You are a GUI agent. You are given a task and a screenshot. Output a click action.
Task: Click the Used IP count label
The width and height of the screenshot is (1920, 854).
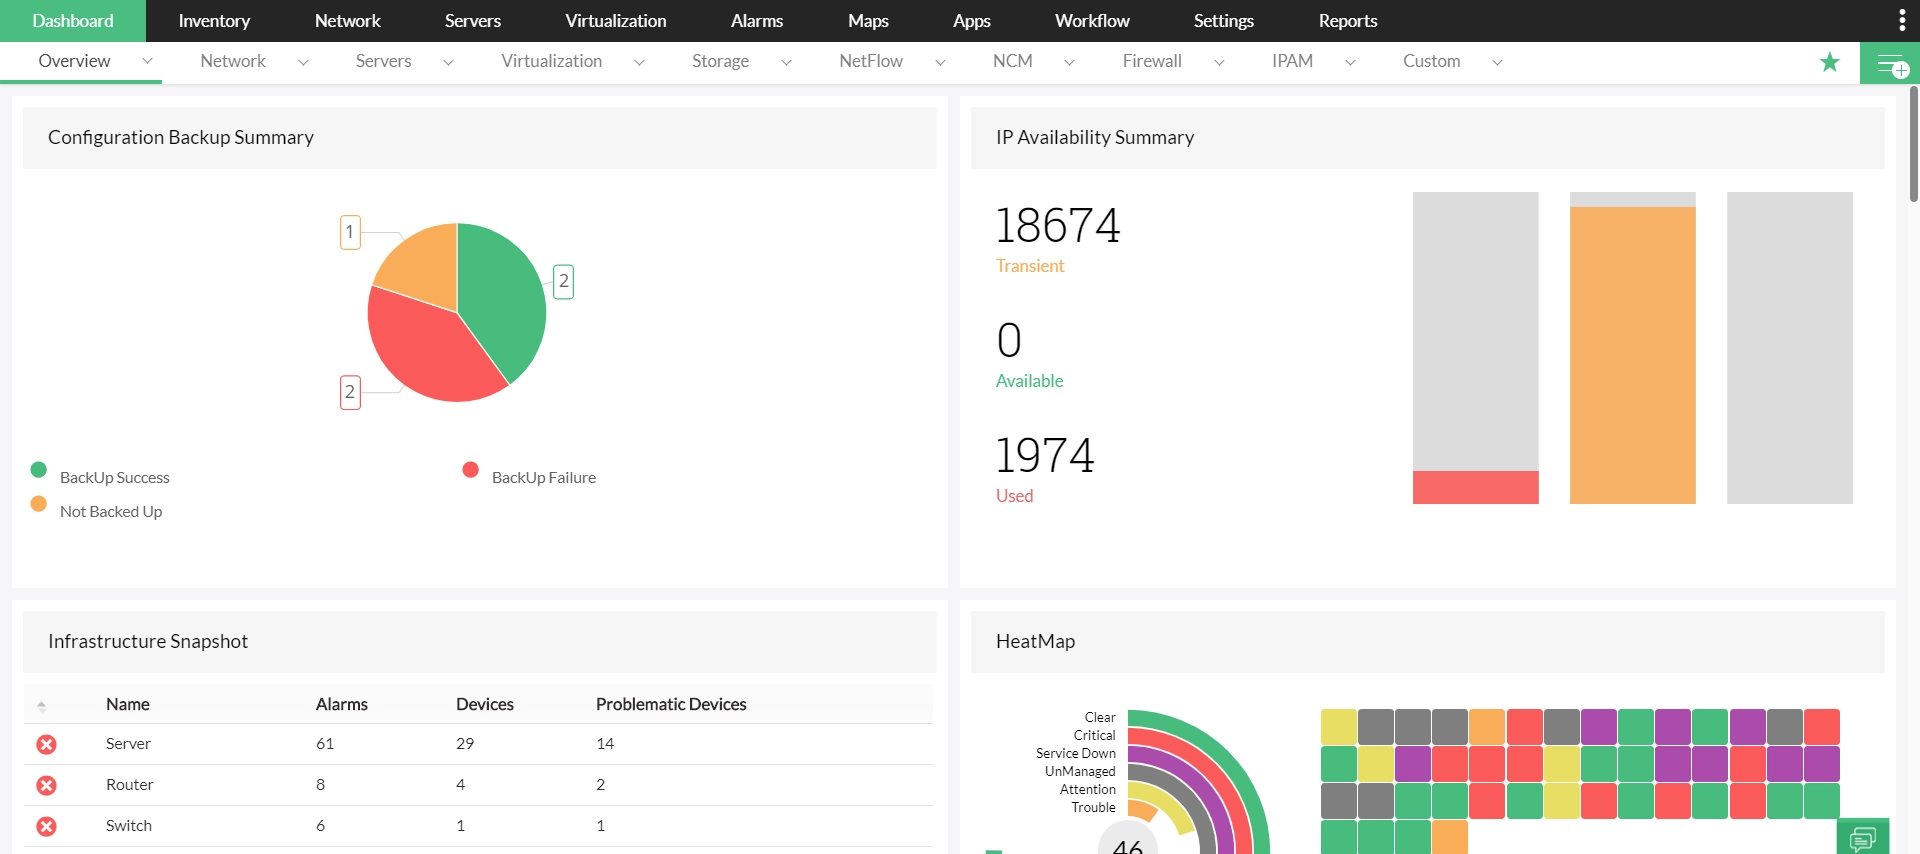coord(1014,496)
